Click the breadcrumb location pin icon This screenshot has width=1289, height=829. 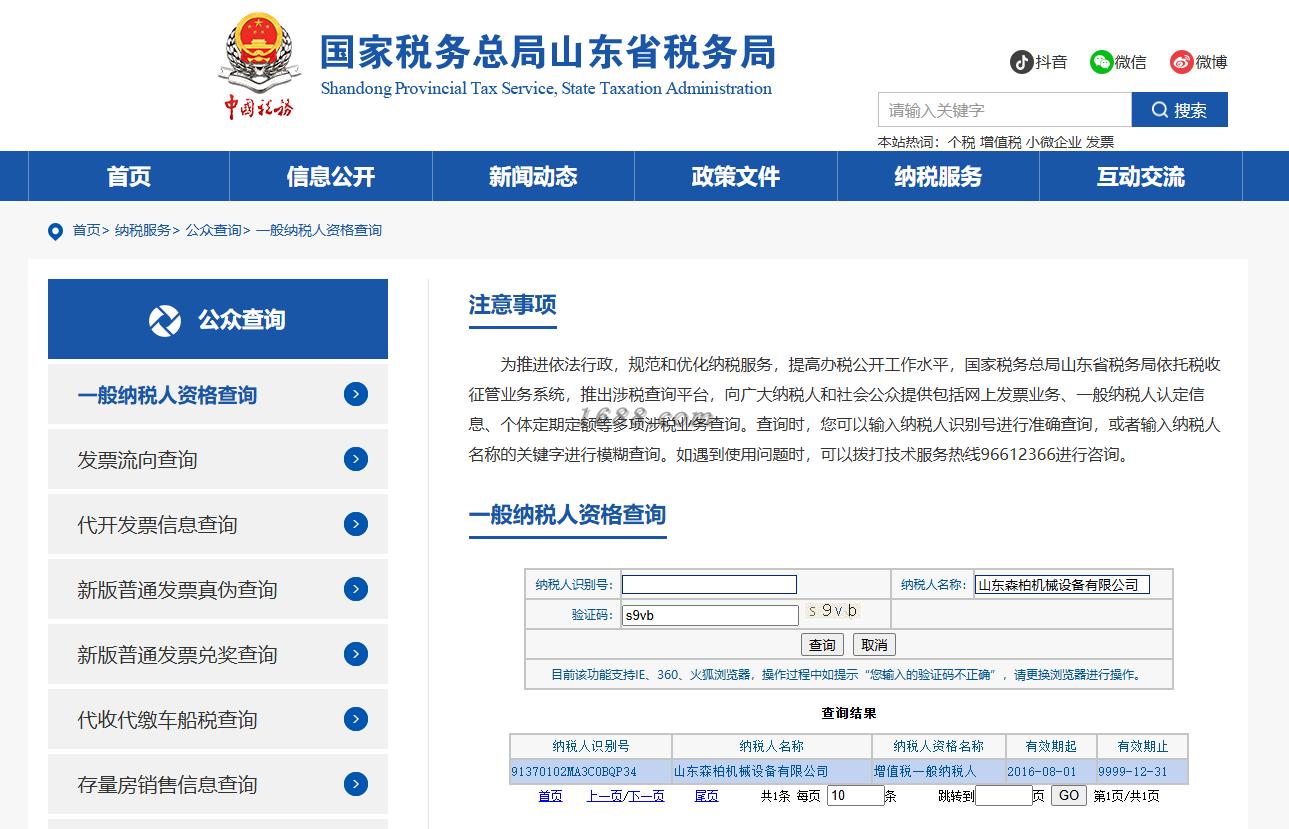point(55,231)
